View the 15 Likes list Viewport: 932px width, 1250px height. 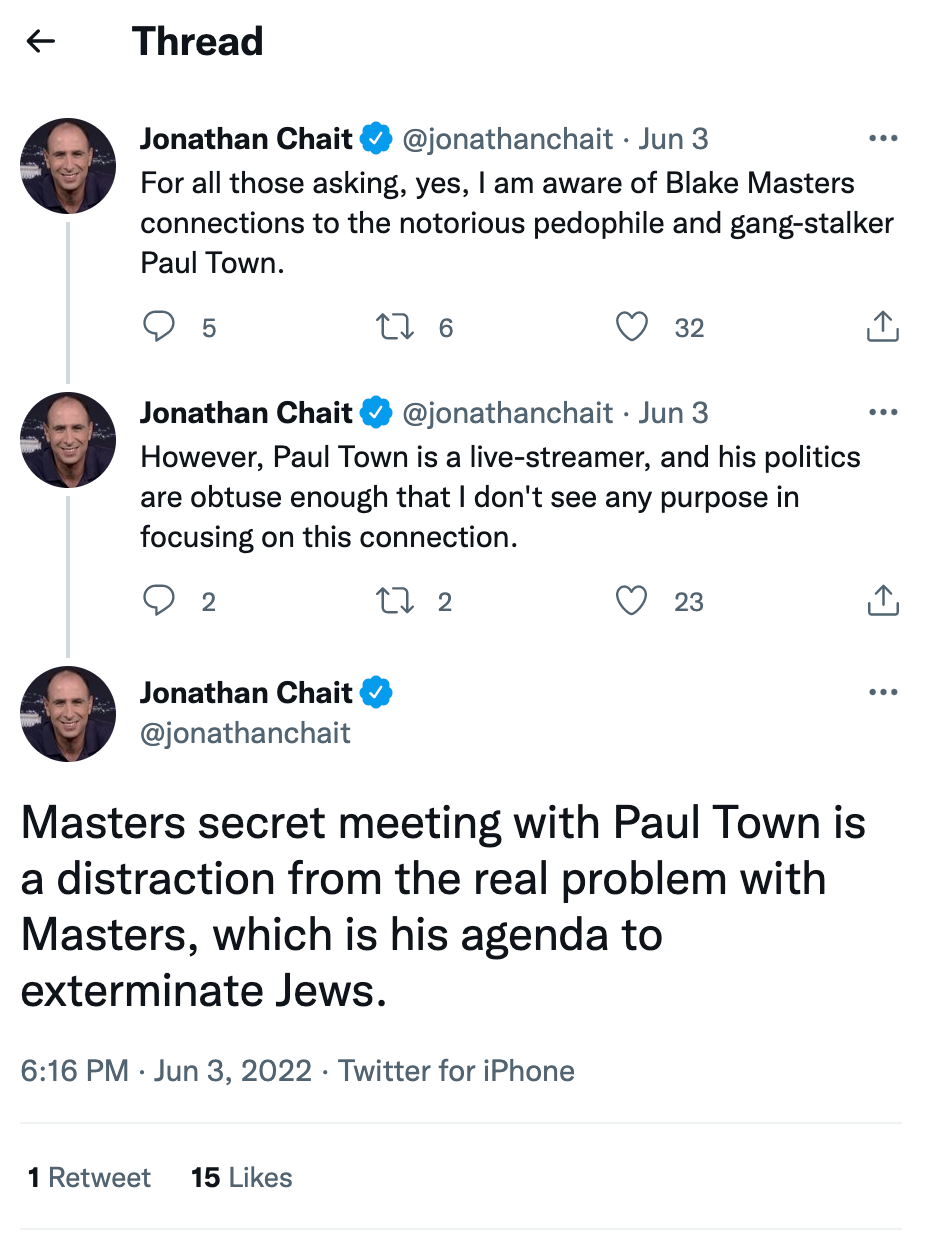tap(242, 1178)
